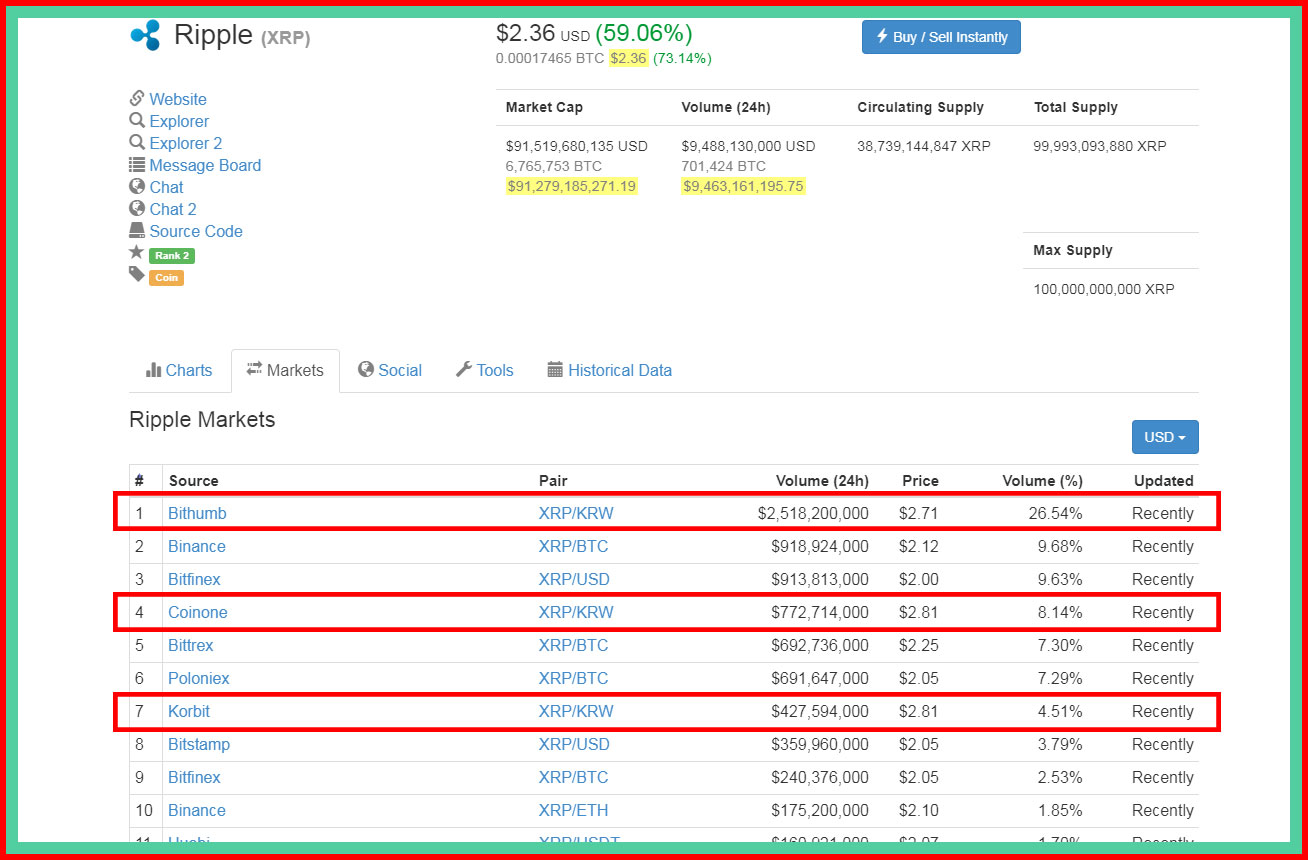Image resolution: width=1308 pixels, height=860 pixels.
Task: Click the wrench icon in Tools tab
Action: [x=464, y=370]
